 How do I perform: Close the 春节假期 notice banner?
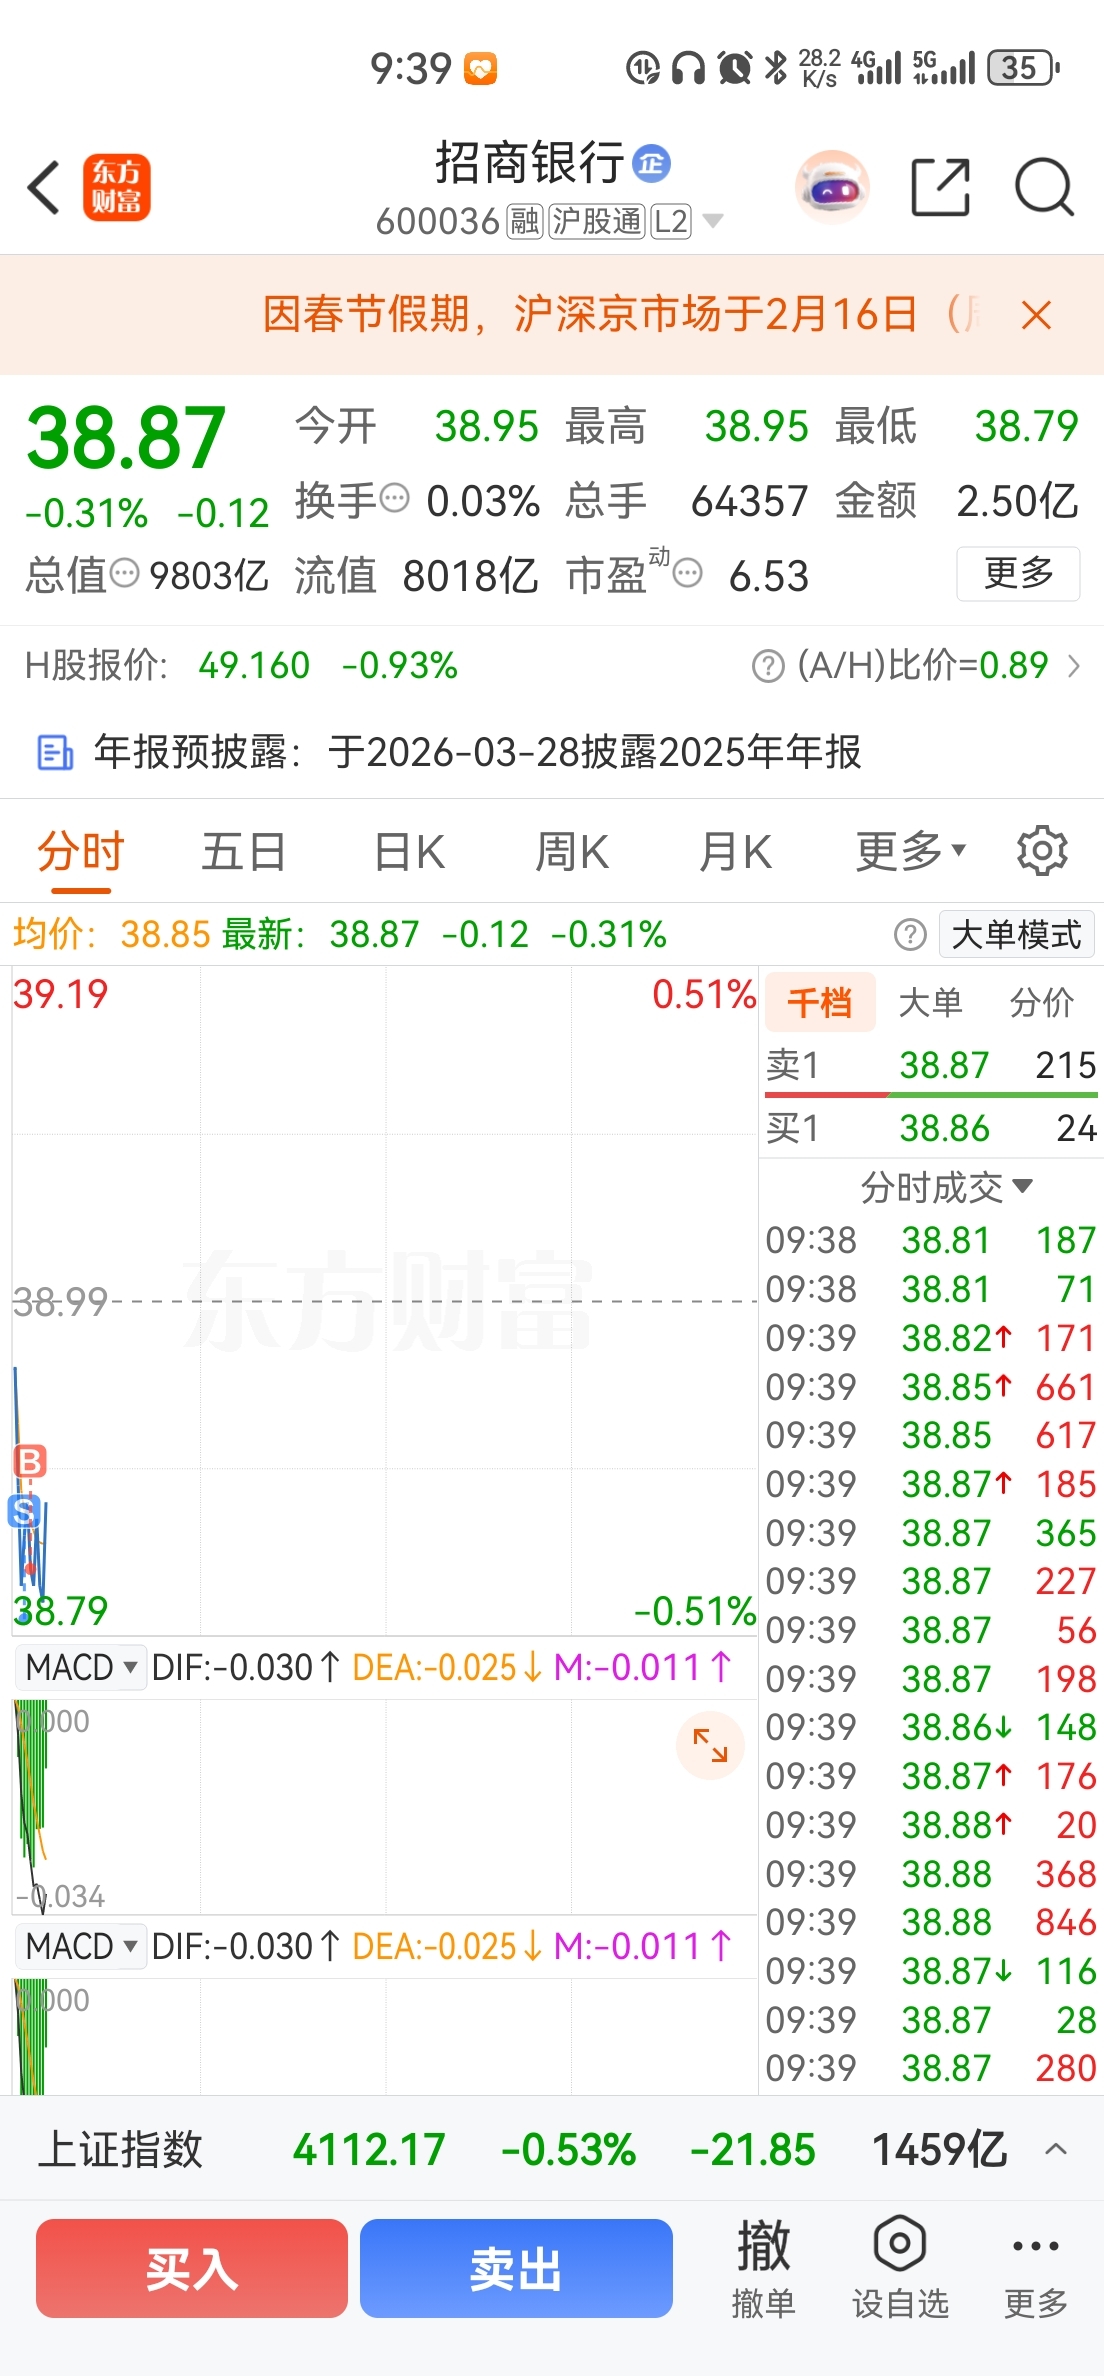1037,315
